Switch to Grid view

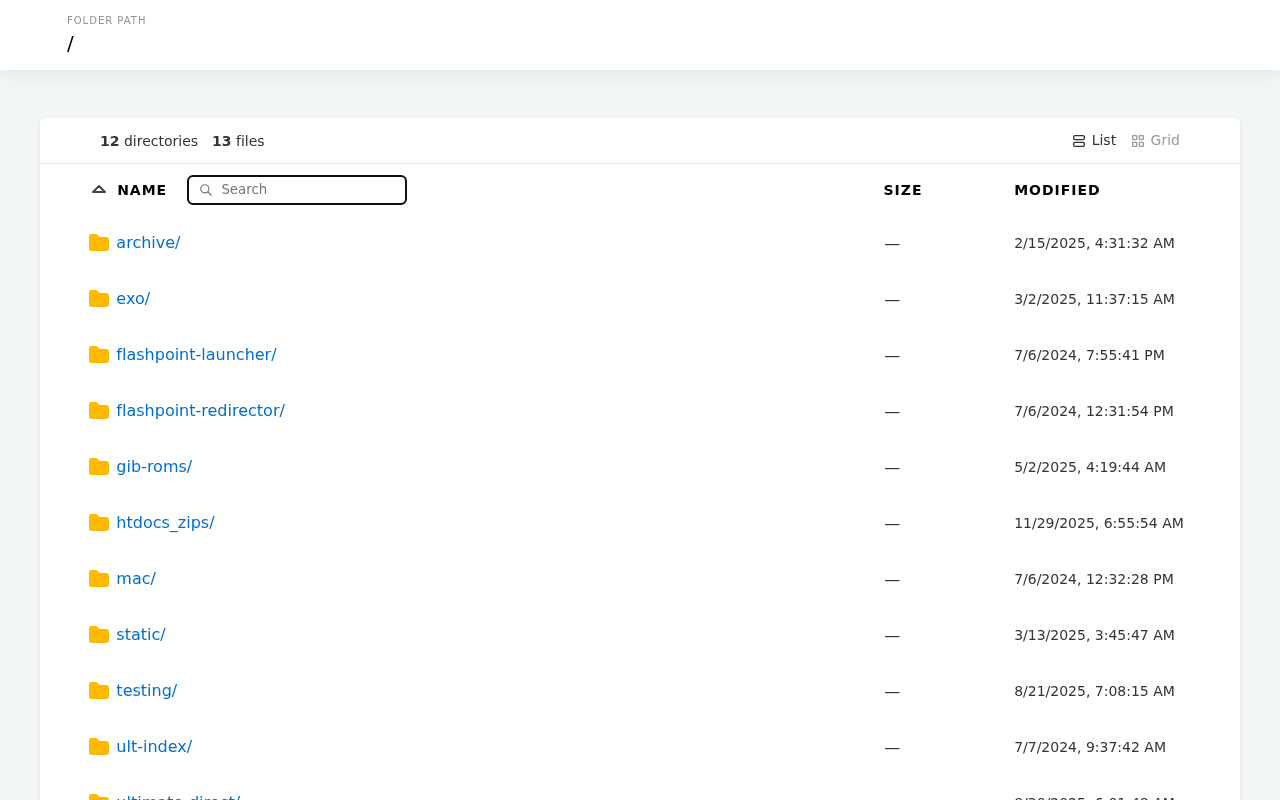click(1155, 141)
